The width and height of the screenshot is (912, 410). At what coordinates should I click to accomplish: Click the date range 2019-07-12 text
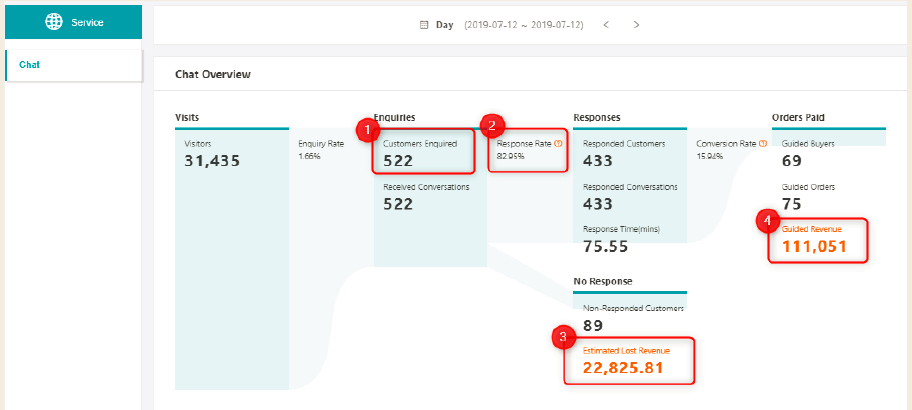pyautogui.click(x=524, y=25)
